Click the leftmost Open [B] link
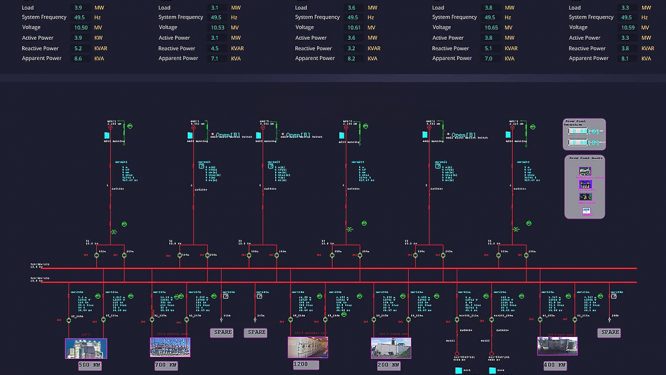 (228, 135)
